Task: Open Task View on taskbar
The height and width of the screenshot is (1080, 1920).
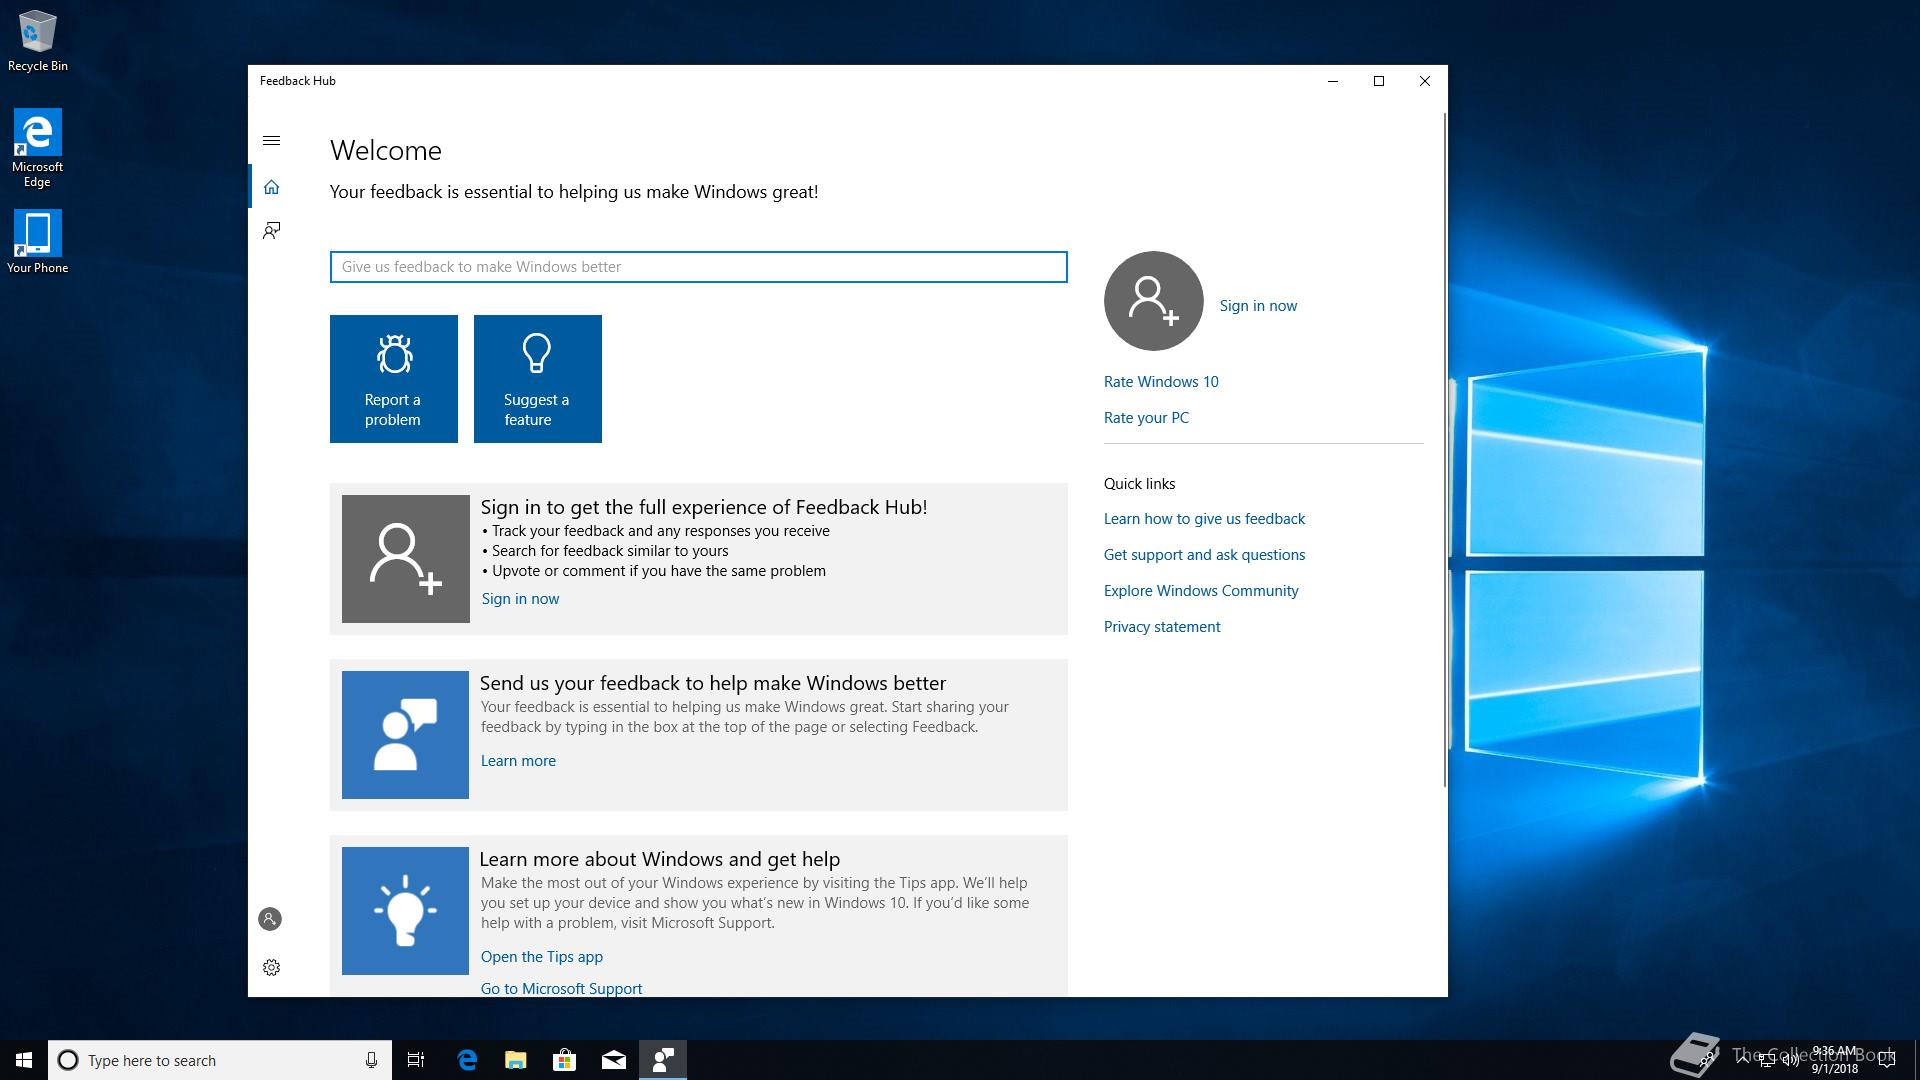Action: 416,1060
